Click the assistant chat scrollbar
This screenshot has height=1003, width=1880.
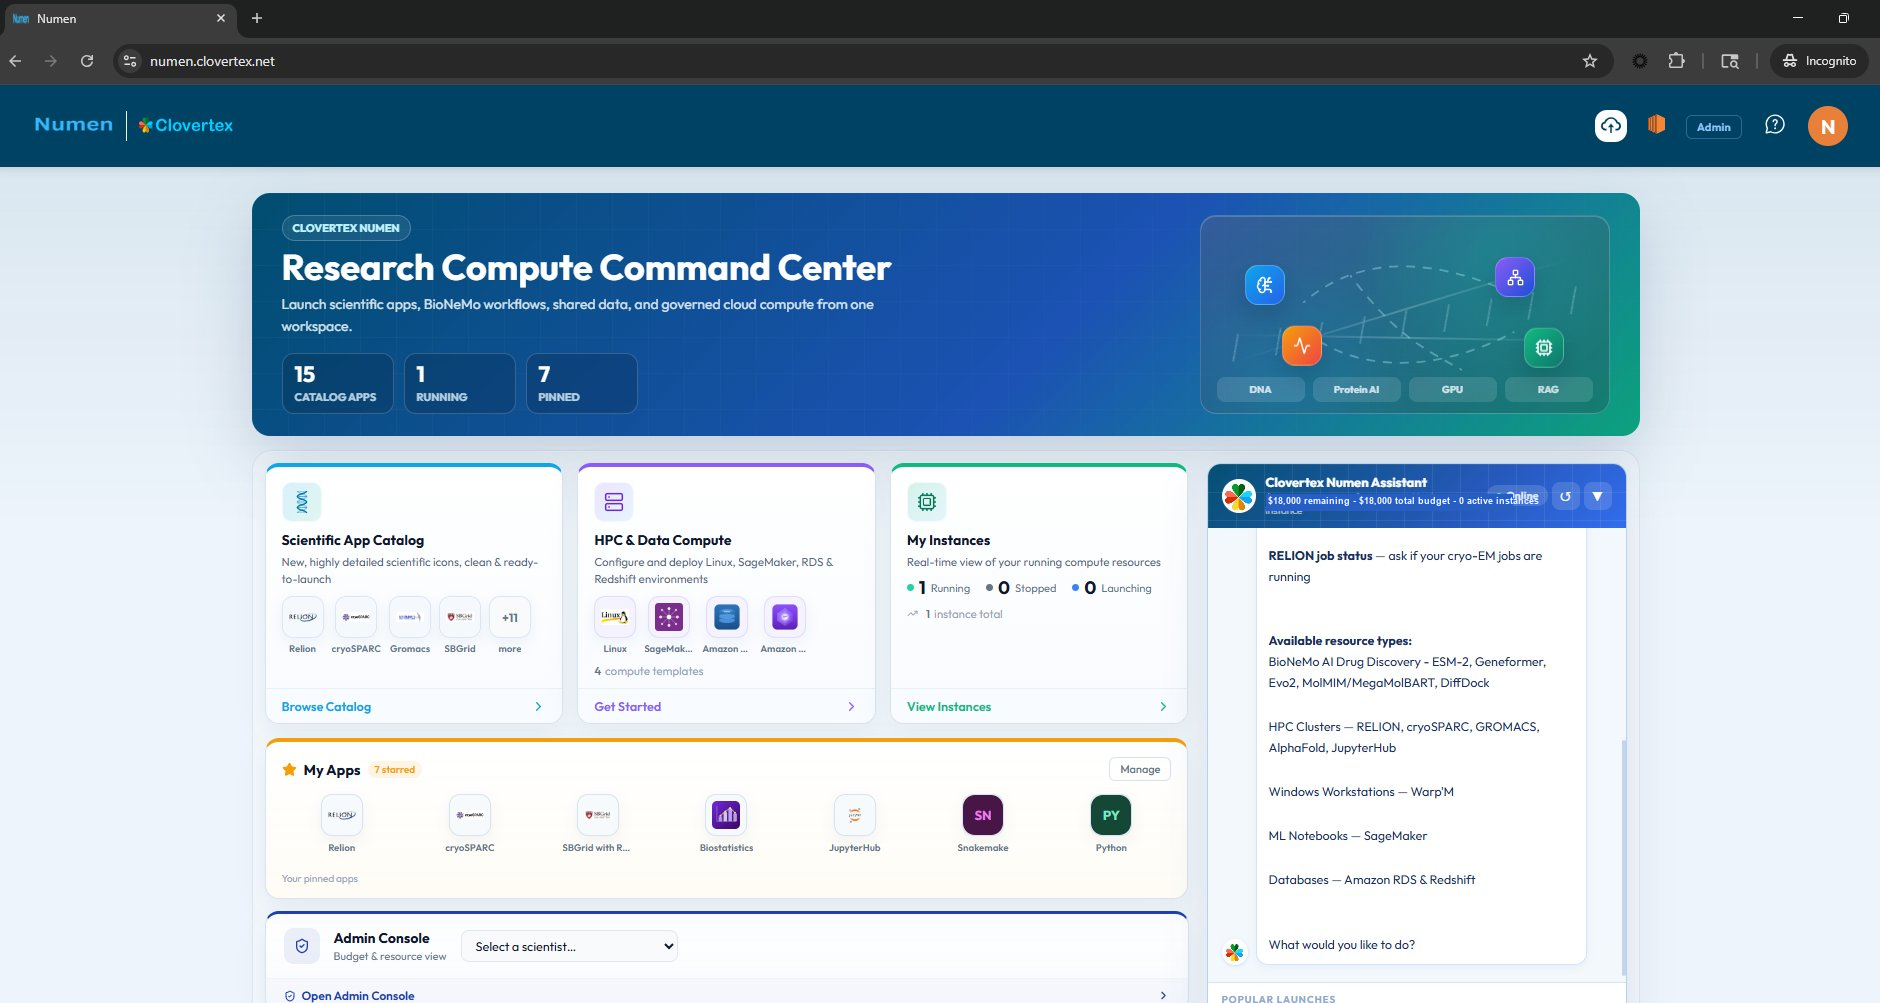1622,858
